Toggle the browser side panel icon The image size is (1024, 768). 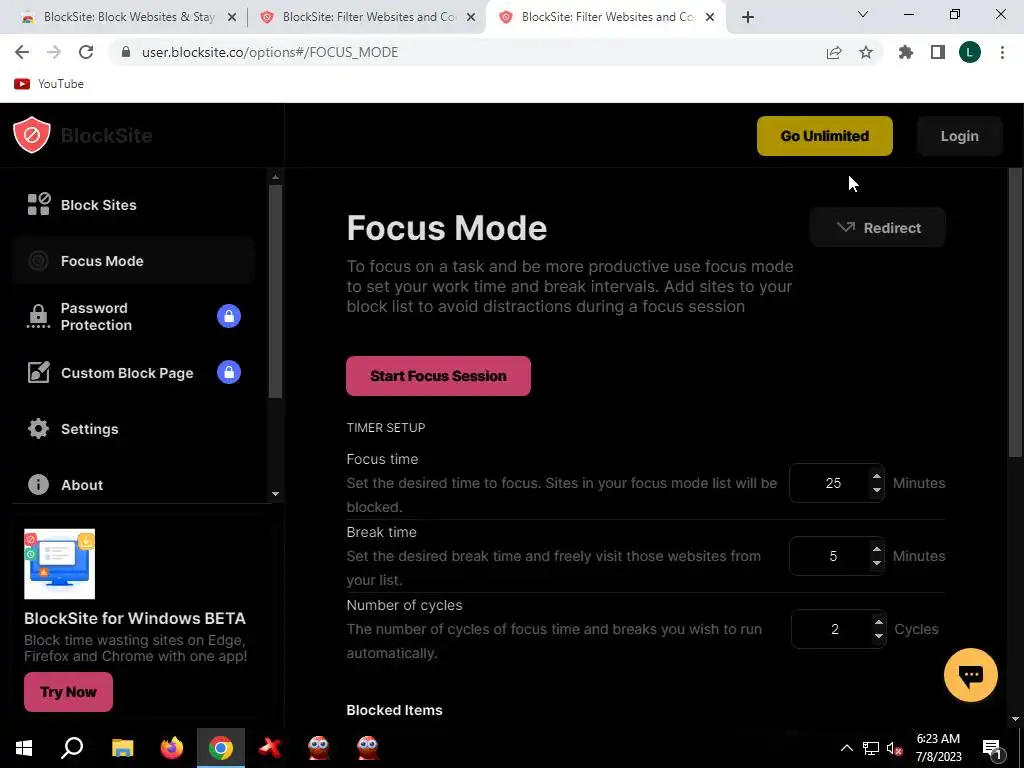click(938, 52)
